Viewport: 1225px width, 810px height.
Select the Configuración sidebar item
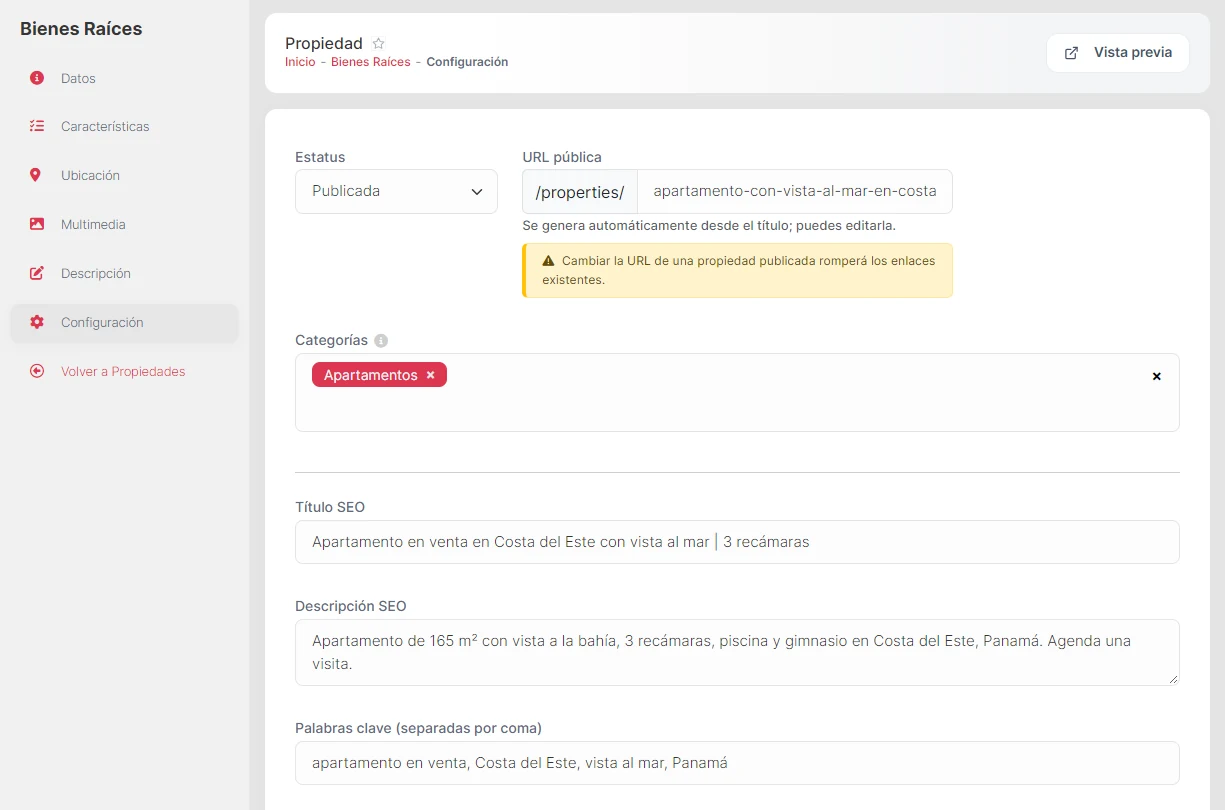point(124,322)
